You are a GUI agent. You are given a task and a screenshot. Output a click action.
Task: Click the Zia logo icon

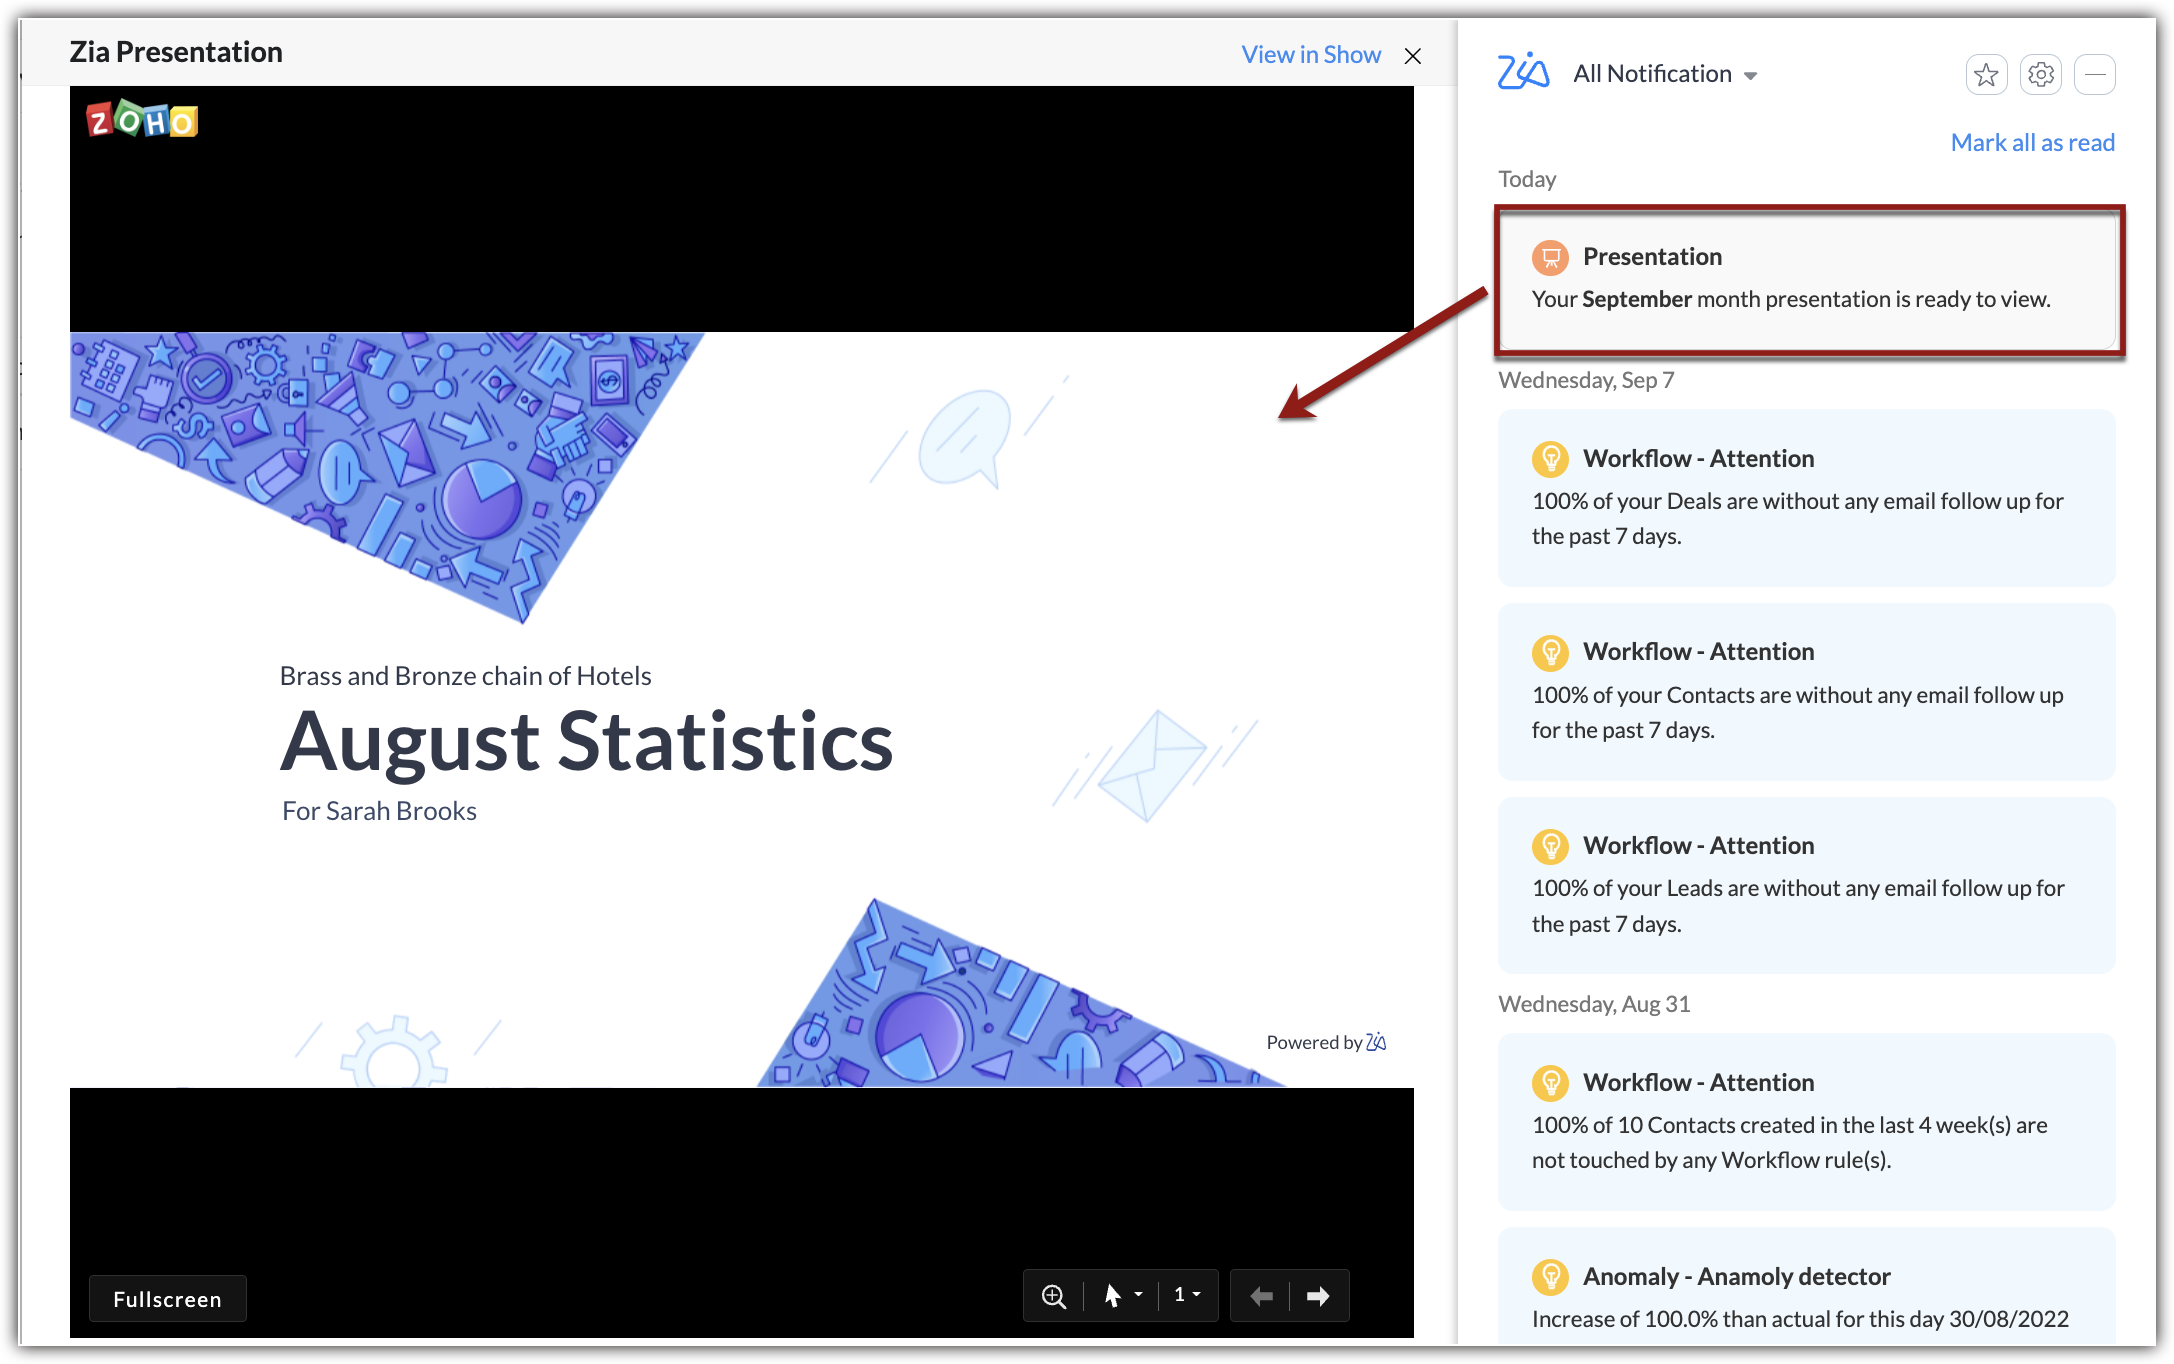click(1523, 72)
